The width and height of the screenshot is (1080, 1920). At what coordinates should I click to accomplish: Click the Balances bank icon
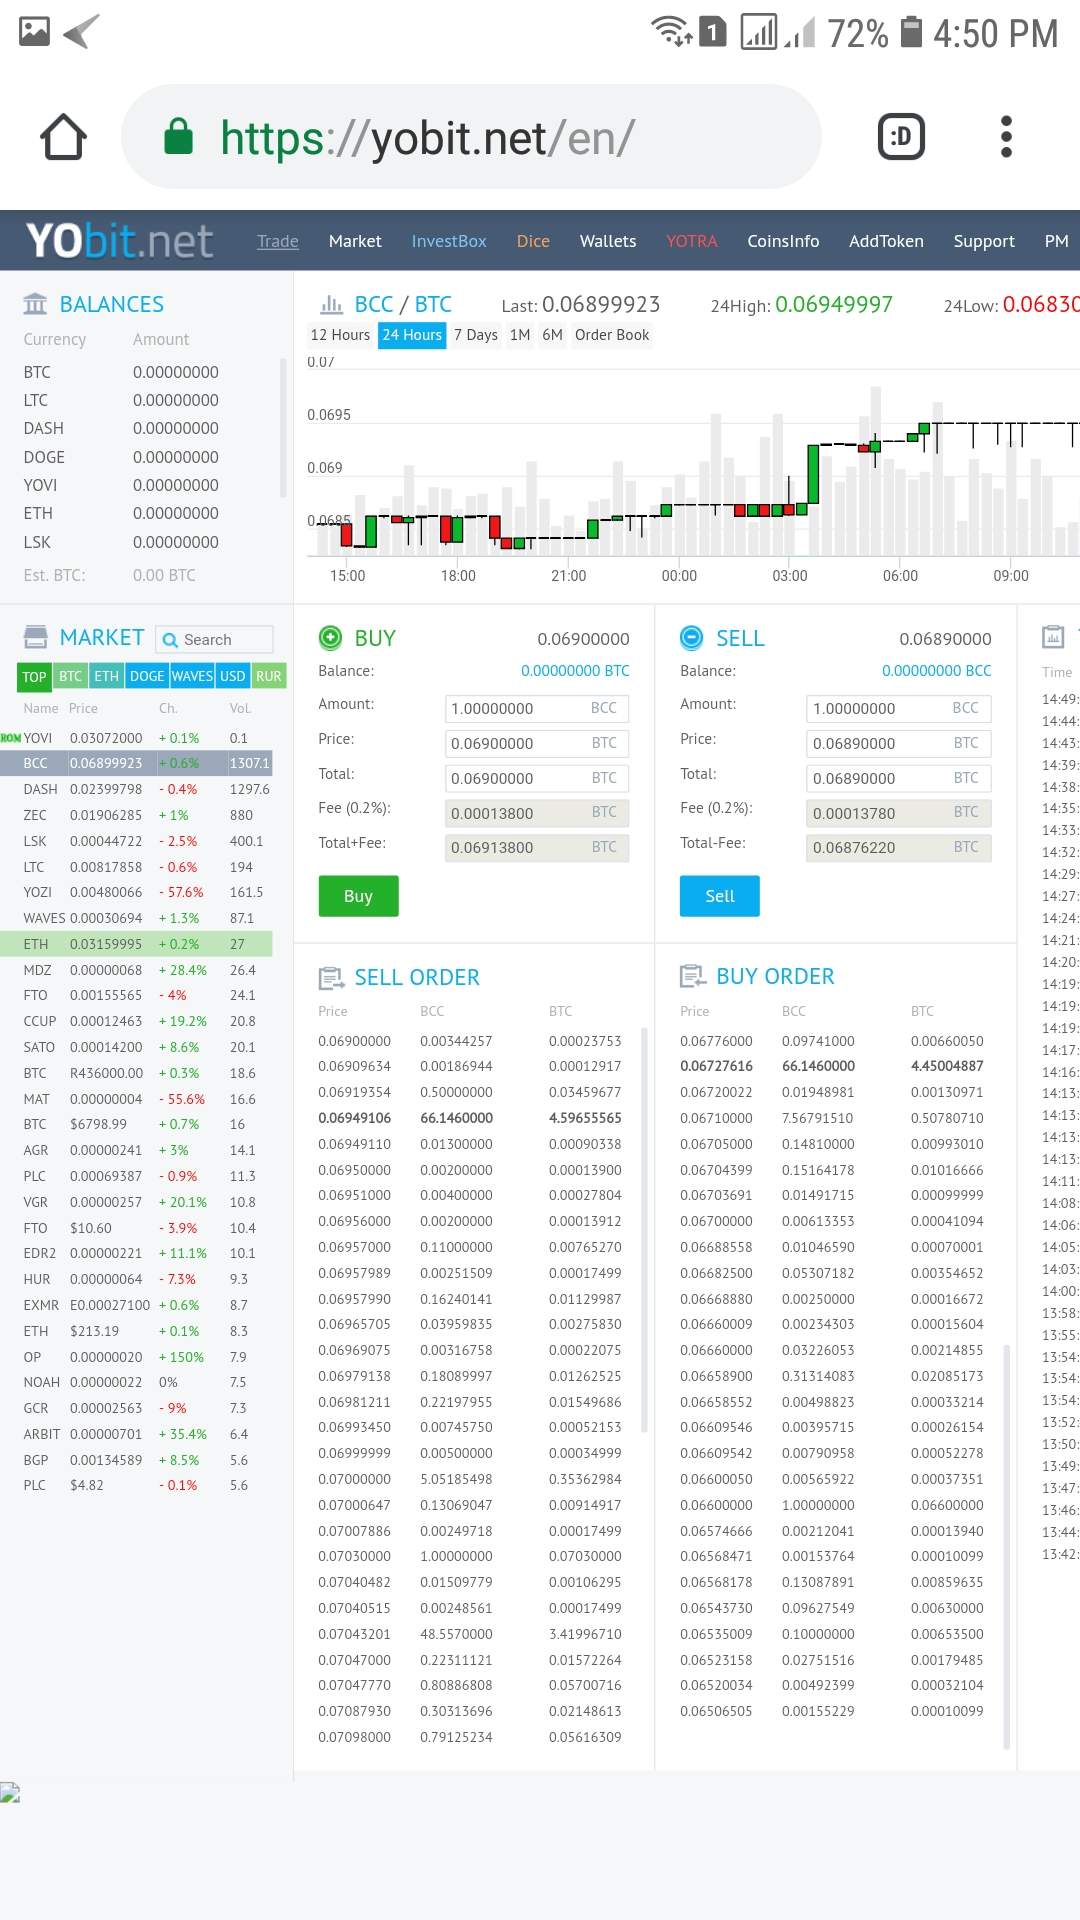point(35,304)
